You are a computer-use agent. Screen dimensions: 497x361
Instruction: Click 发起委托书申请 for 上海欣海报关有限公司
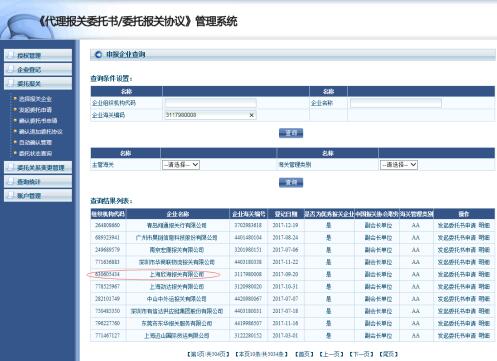coord(456,274)
